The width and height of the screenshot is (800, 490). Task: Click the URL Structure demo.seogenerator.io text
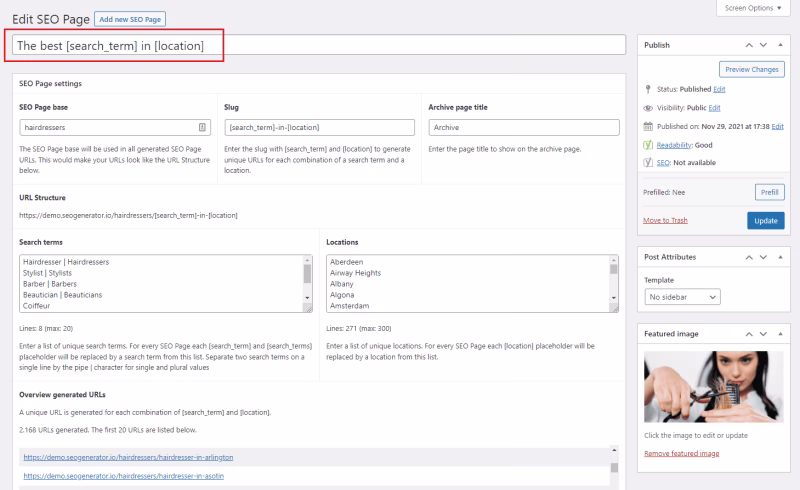coord(128,215)
